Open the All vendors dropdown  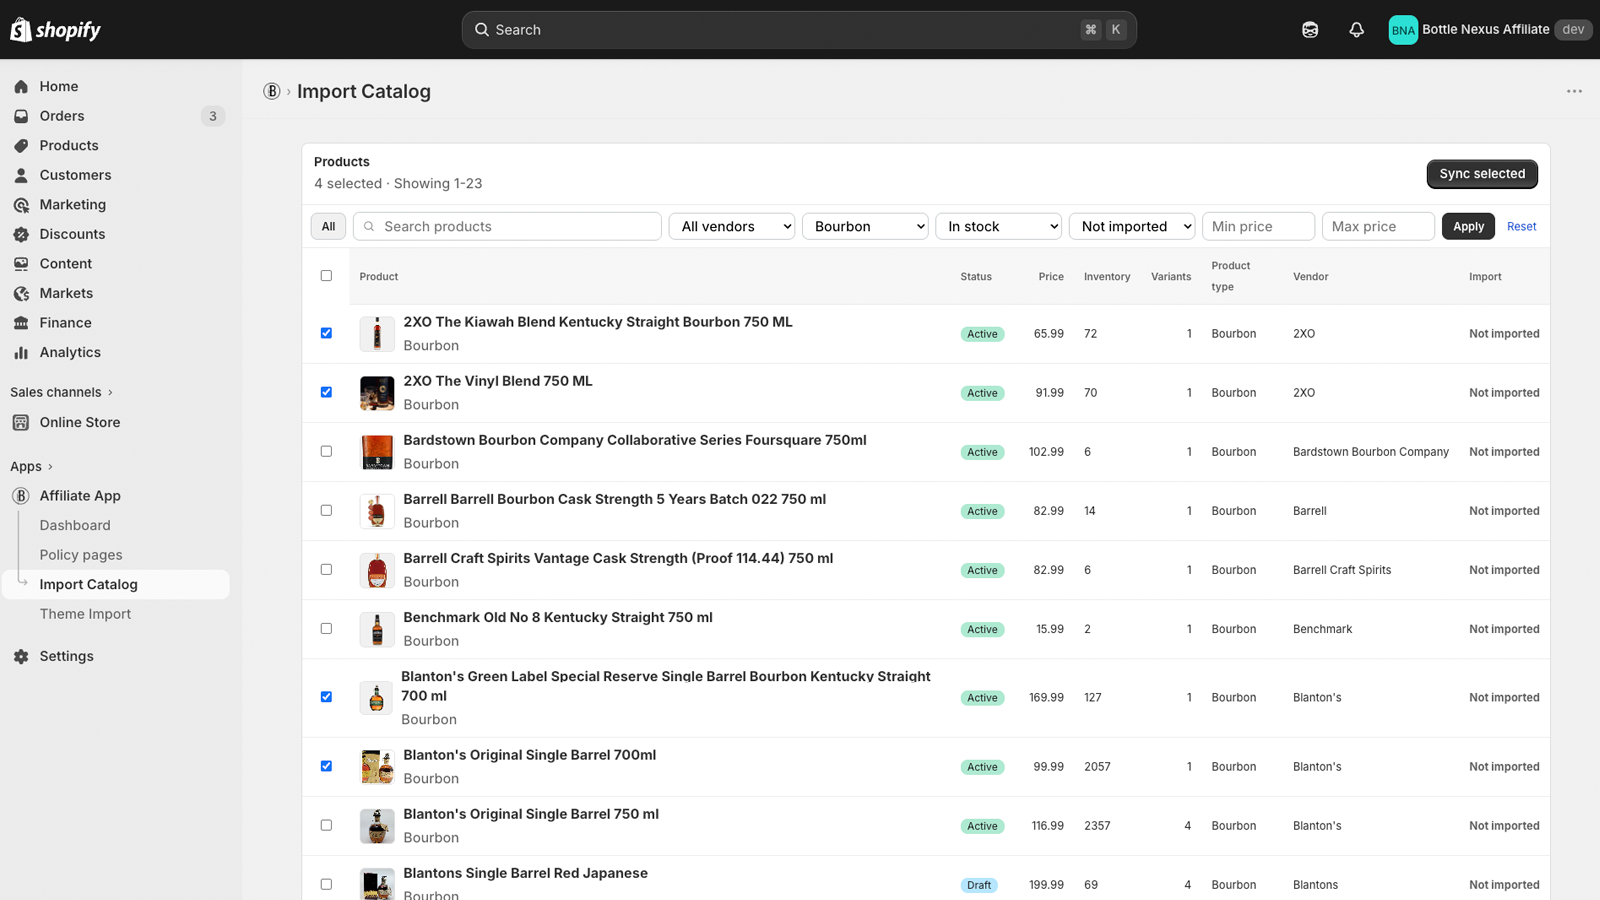732,227
